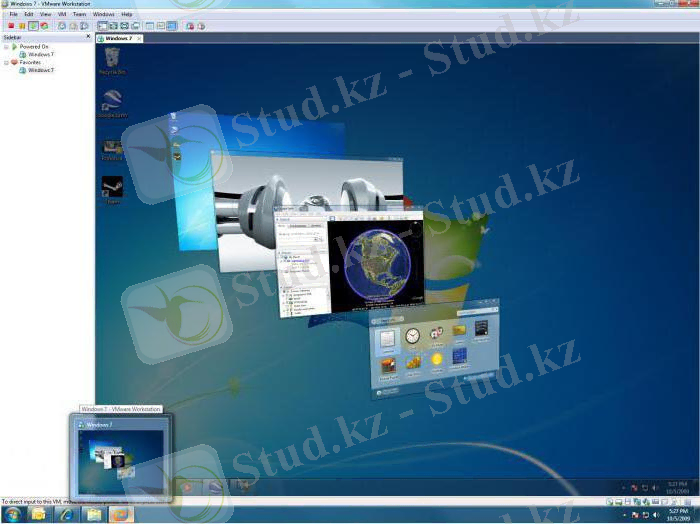Viewport: 700px width, 524px height.
Task: Collapse the Favorites tree group
Action: point(6,62)
